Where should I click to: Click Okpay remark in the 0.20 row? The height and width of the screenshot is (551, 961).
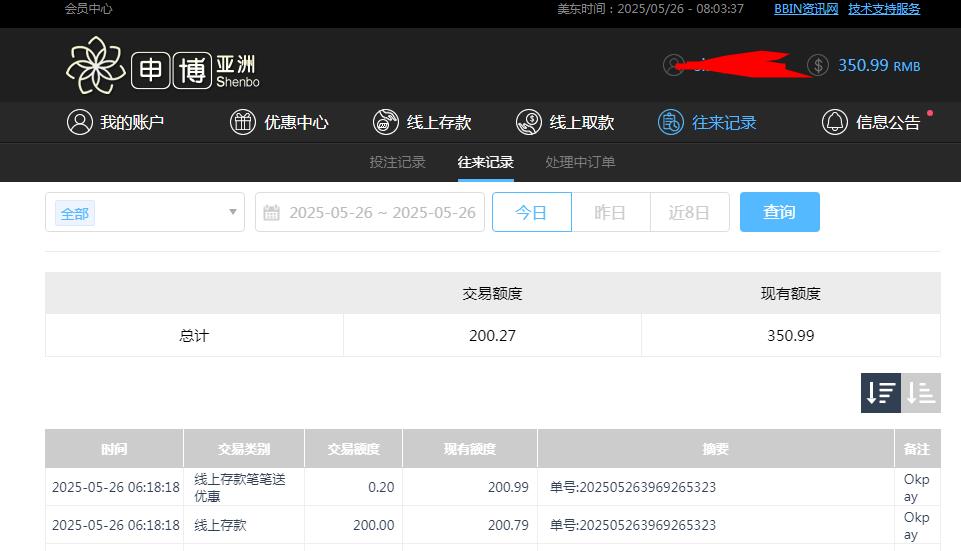coord(917,487)
